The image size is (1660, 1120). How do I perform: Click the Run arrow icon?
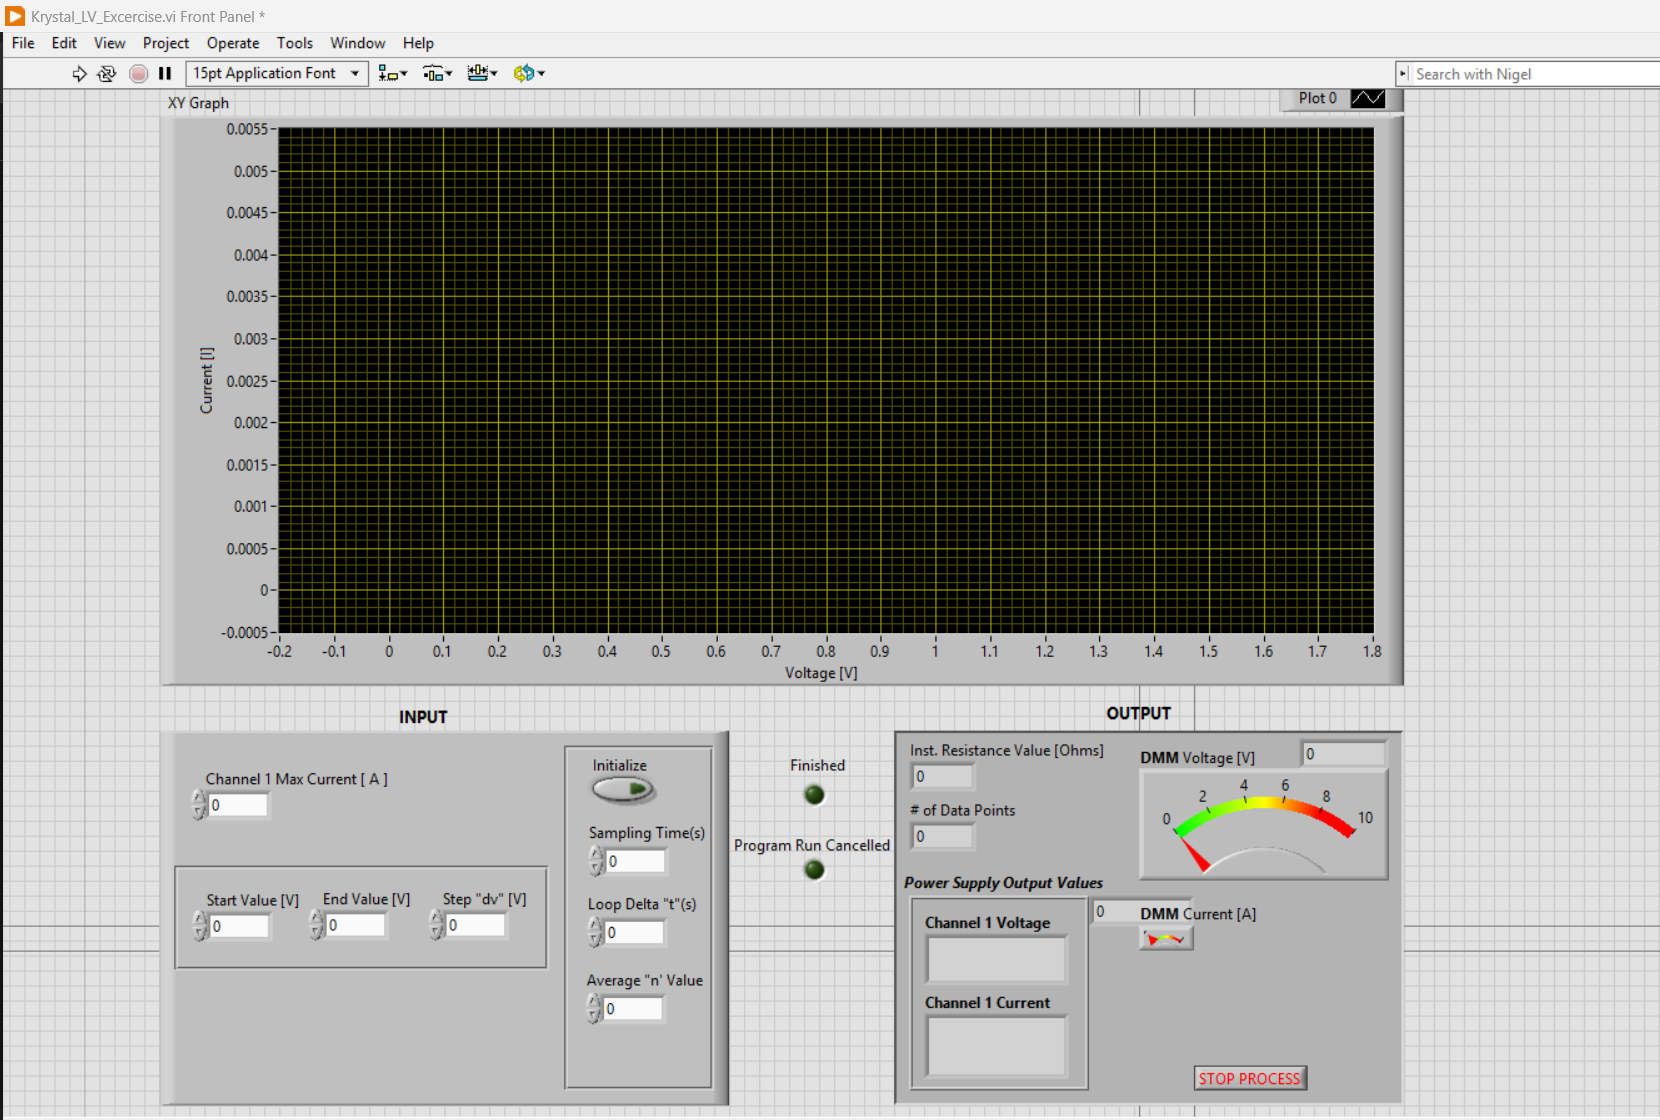tap(79, 73)
